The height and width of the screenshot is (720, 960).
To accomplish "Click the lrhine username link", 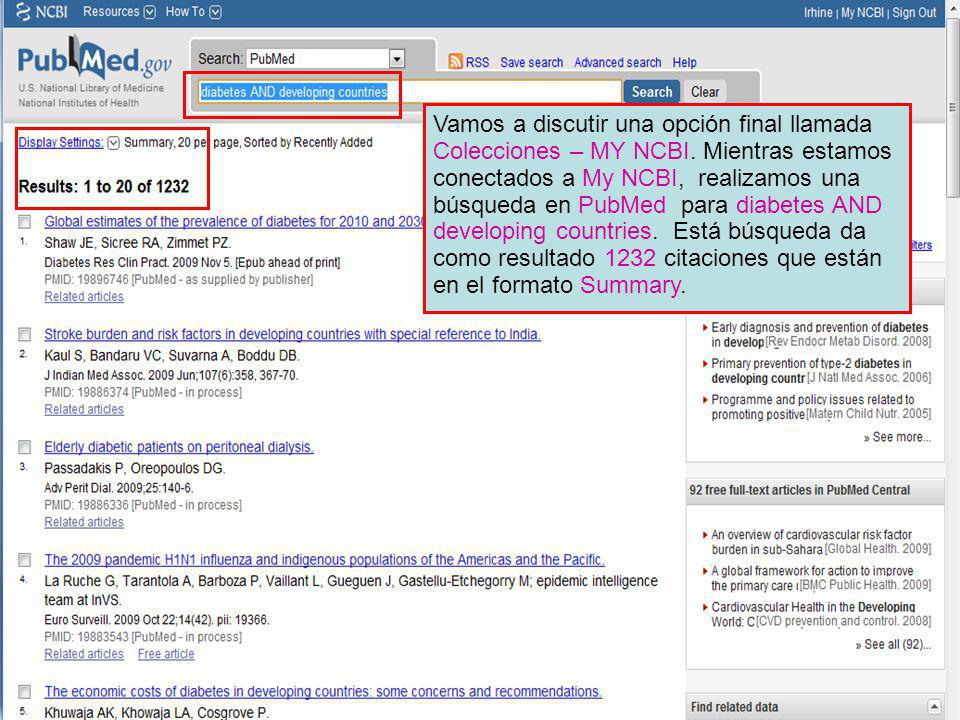I will [819, 12].
